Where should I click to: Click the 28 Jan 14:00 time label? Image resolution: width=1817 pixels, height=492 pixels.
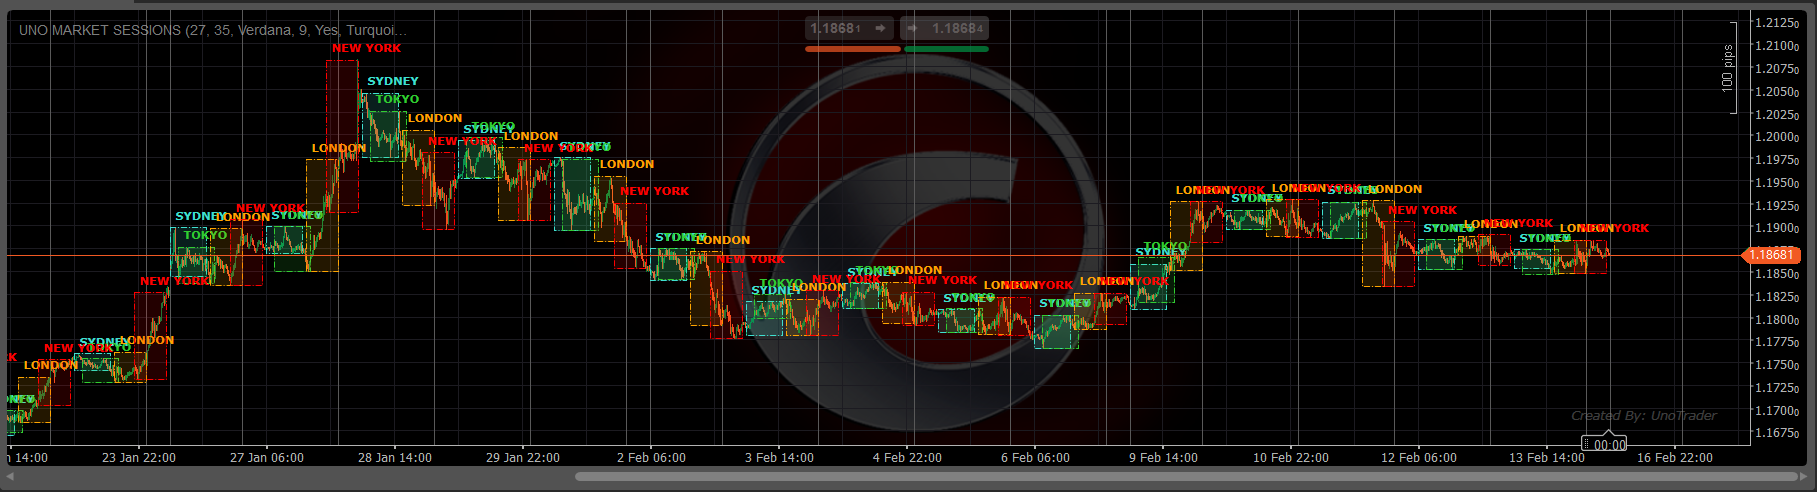click(x=395, y=458)
